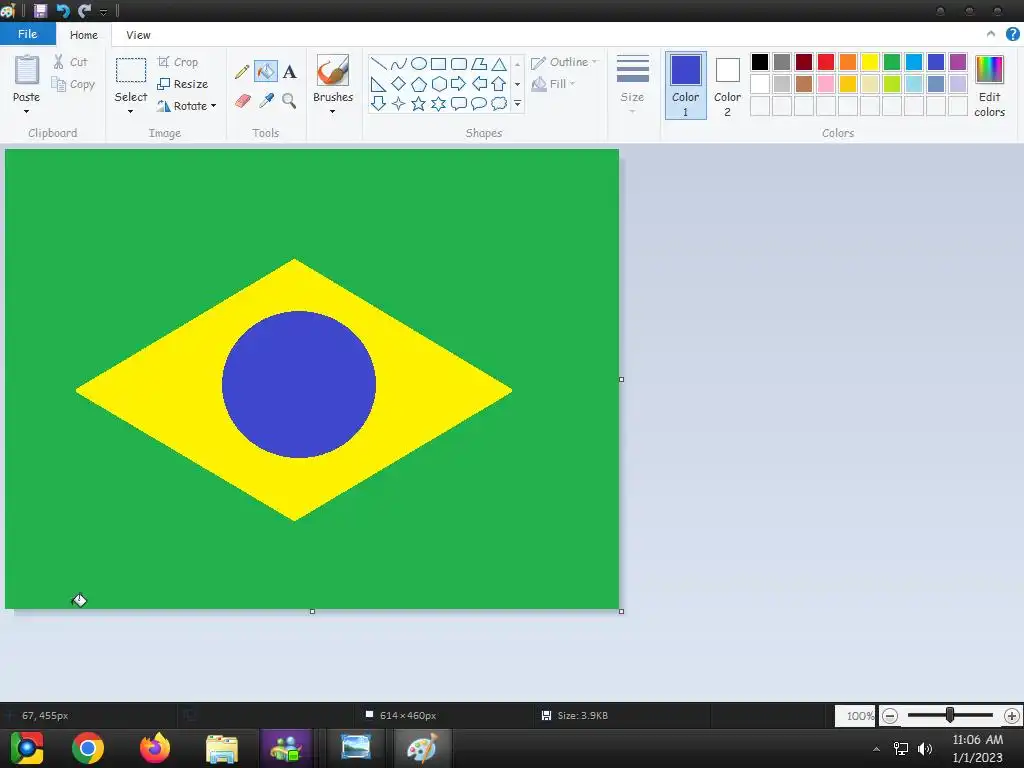Image resolution: width=1024 pixels, height=768 pixels.
Task: Open Paint Help question mark icon
Action: (1012, 34)
